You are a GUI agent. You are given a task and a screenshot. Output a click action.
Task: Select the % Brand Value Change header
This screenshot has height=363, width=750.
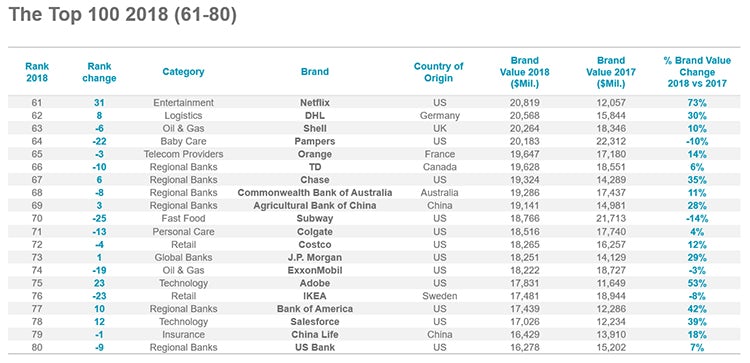click(697, 72)
